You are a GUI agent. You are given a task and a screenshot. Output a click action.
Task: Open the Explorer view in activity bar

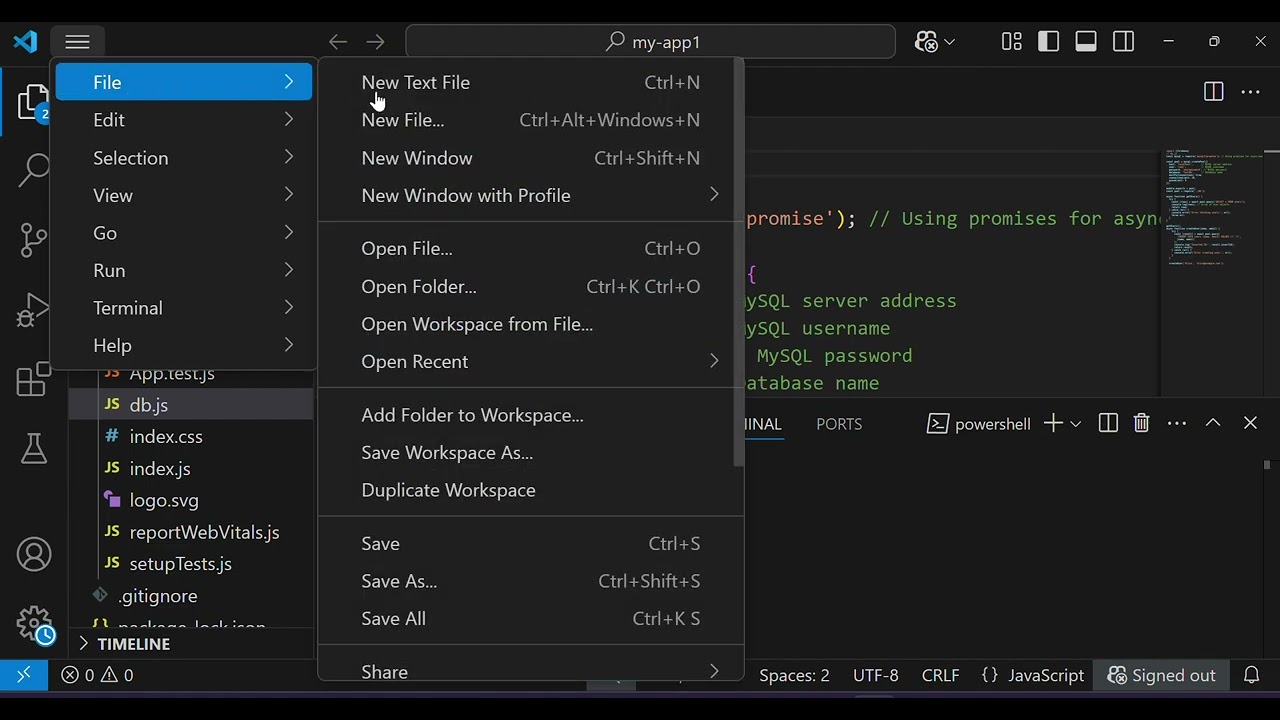tap(33, 103)
